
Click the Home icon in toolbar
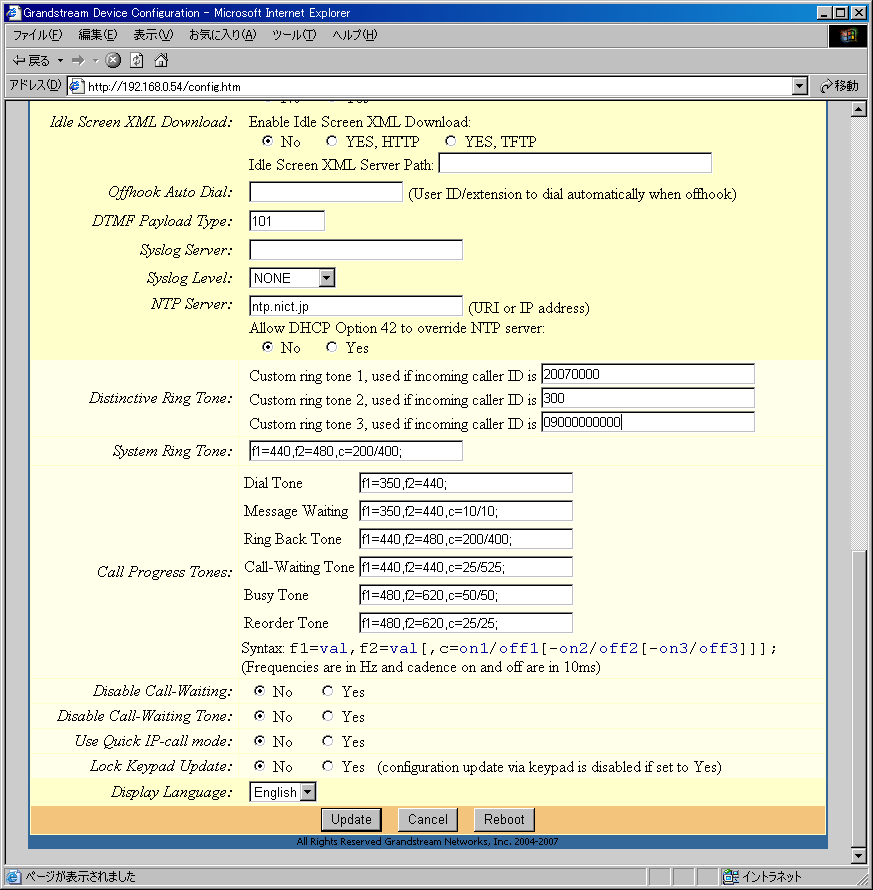161,61
